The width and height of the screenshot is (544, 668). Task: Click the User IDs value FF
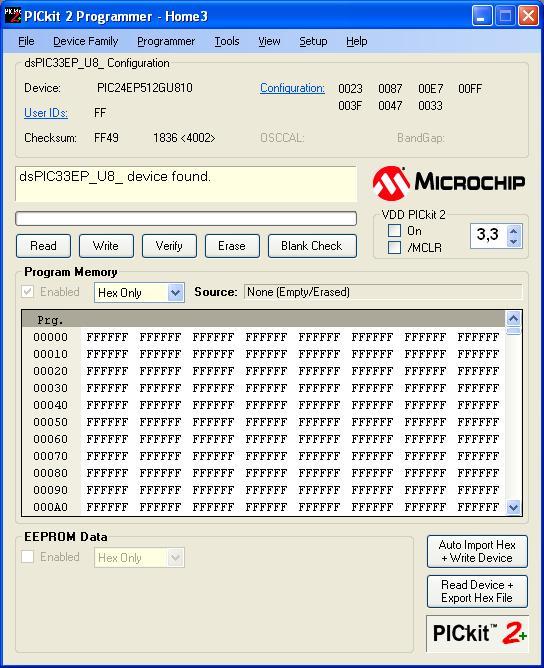(100, 113)
